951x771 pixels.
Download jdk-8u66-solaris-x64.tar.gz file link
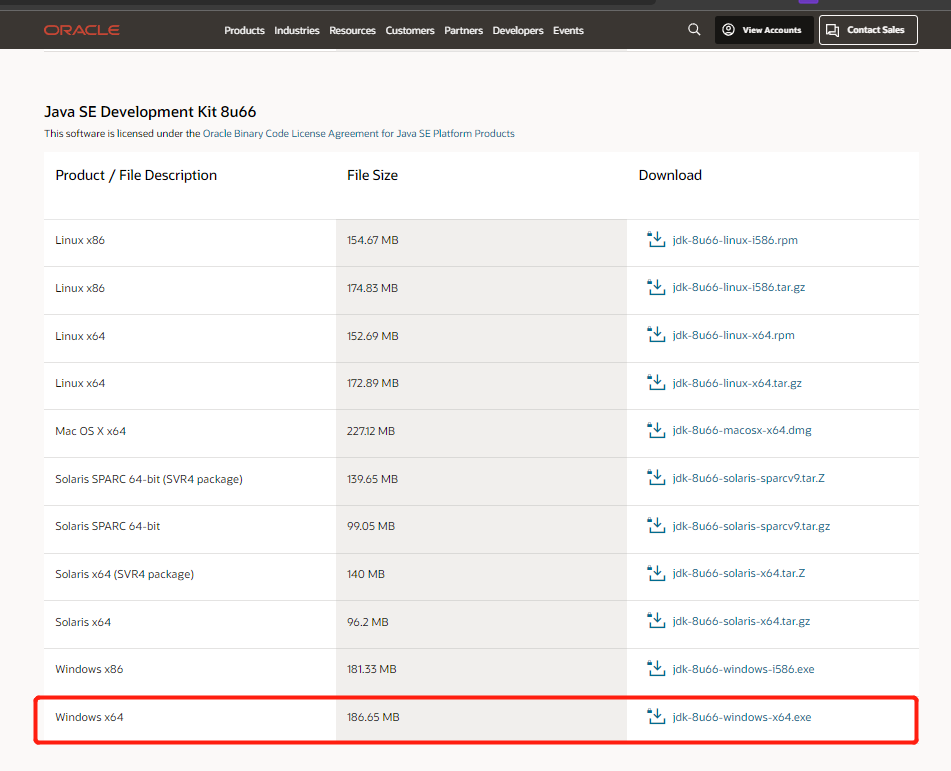tap(741, 622)
